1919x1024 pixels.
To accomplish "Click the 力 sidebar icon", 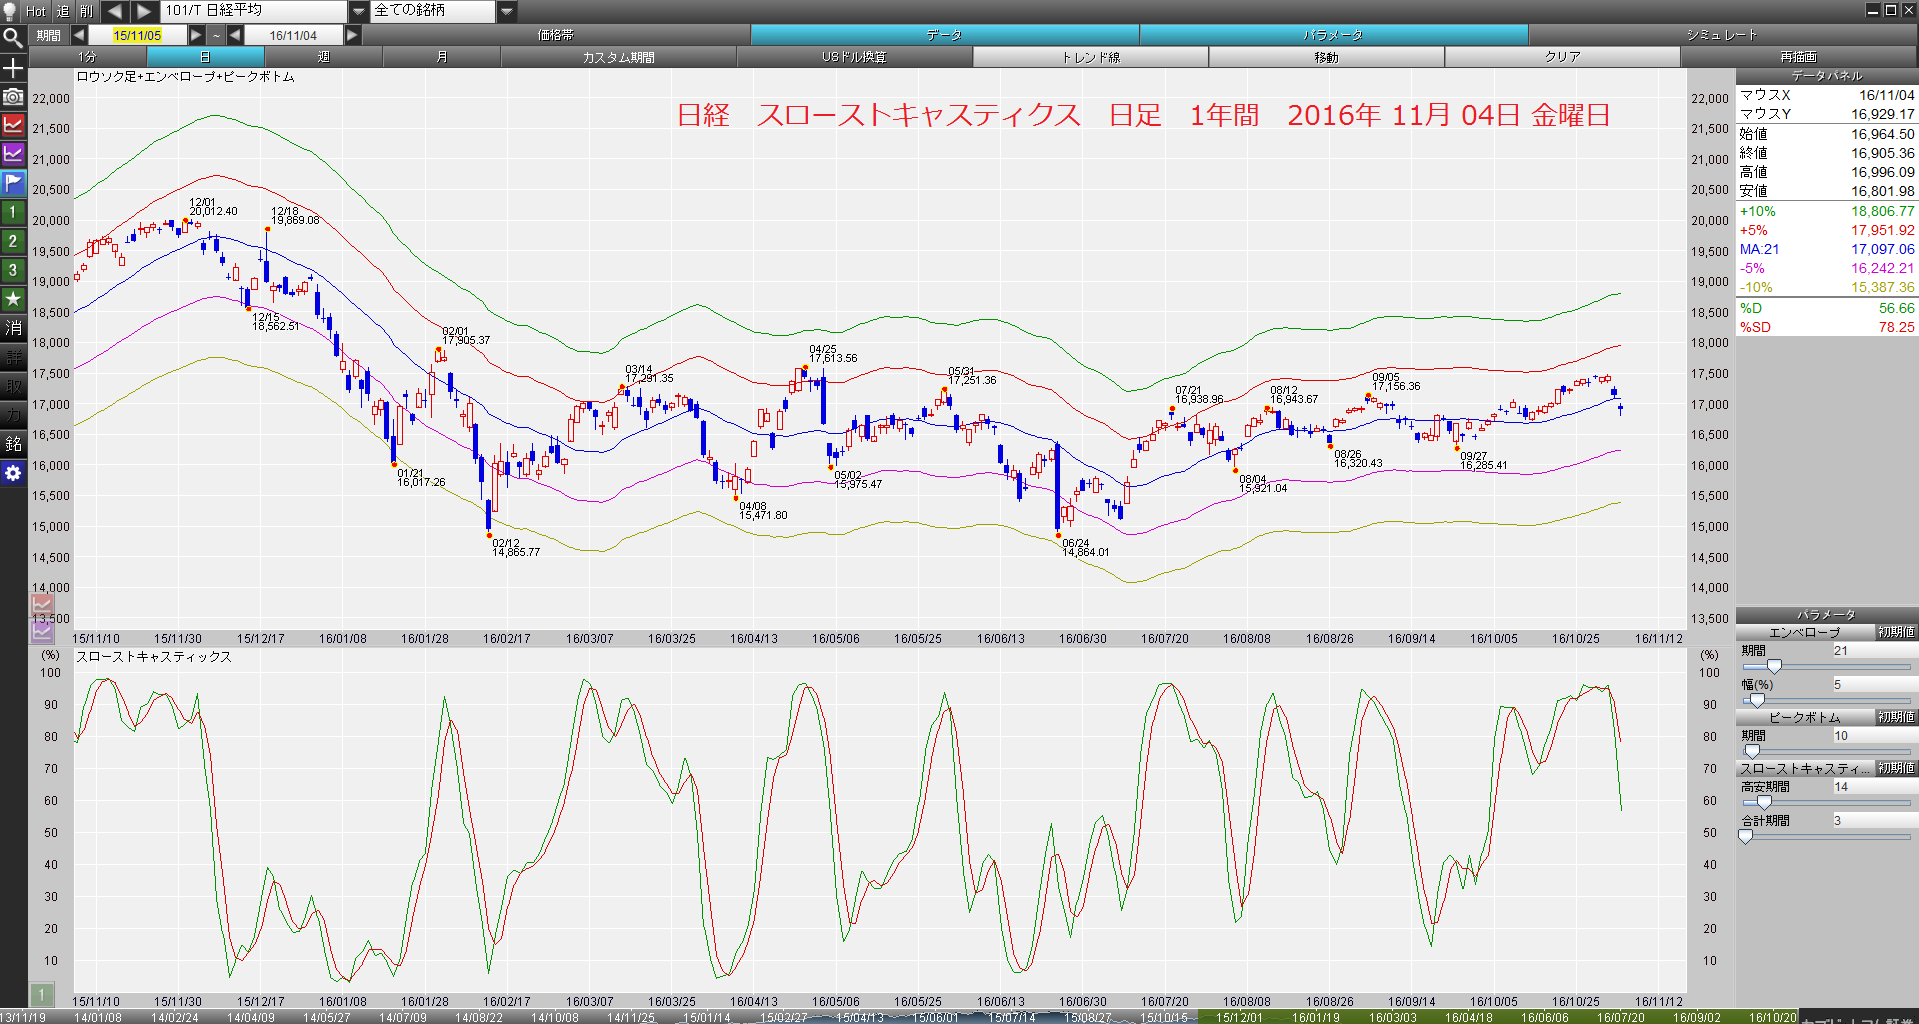I will point(13,415).
